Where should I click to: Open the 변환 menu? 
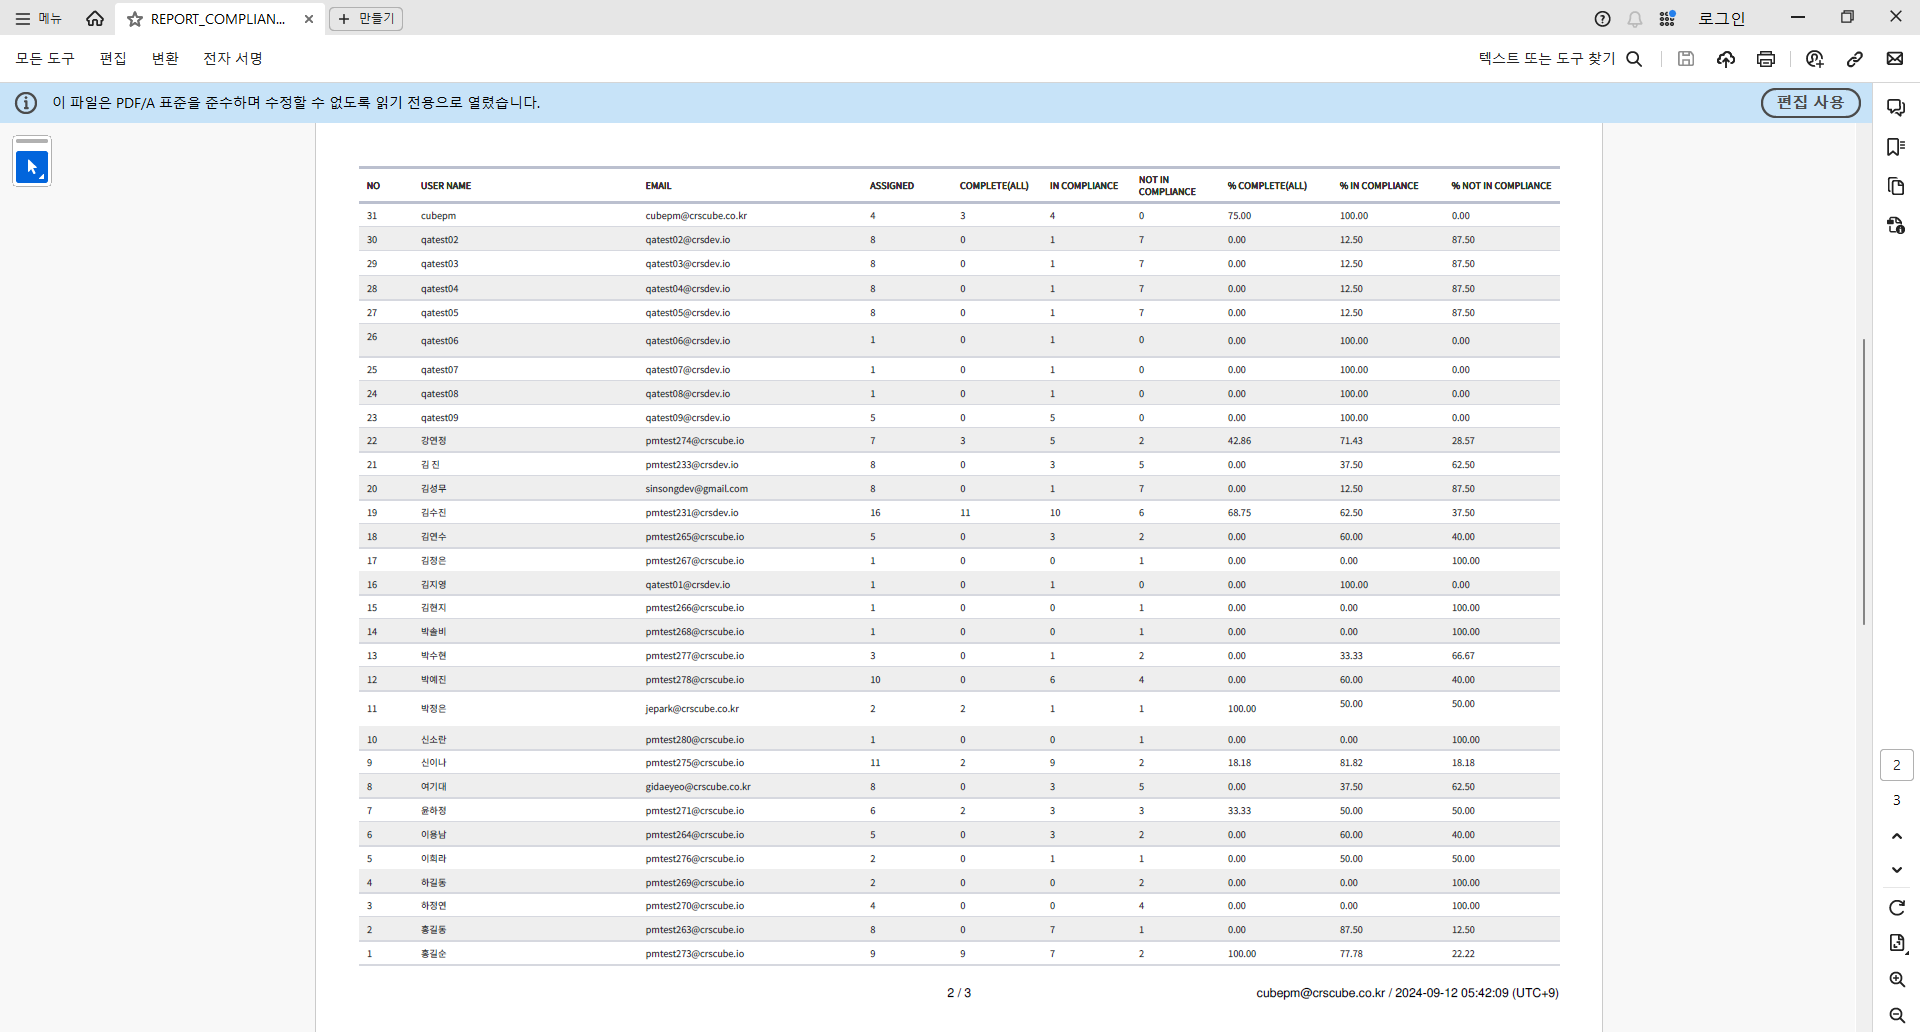pos(165,59)
